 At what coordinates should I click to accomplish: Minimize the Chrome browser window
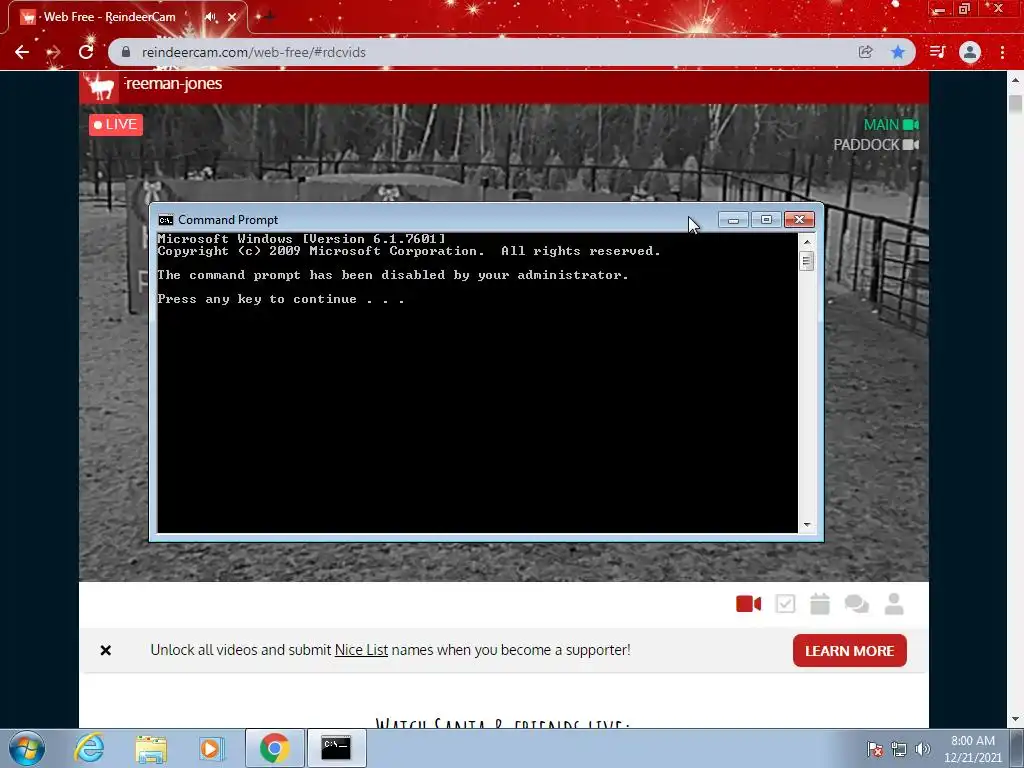pos(939,9)
